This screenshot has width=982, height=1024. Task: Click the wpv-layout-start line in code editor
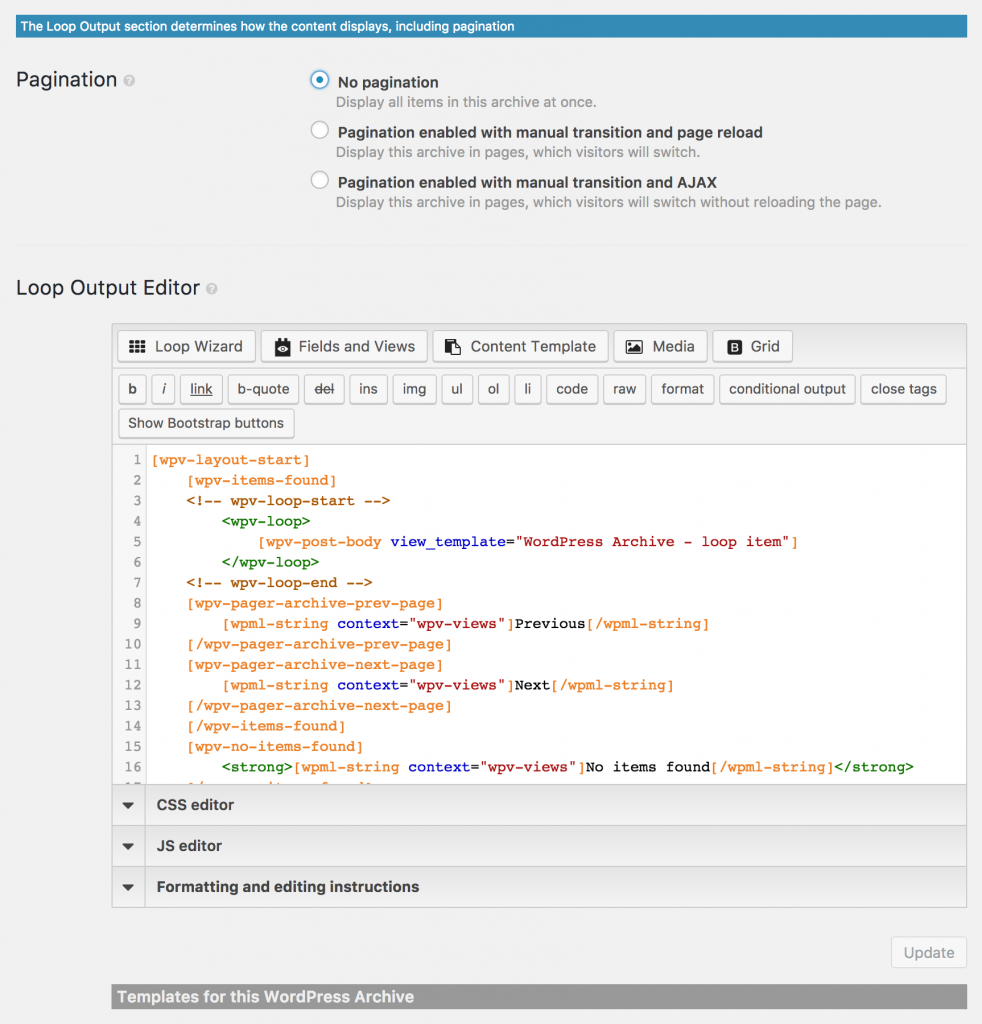(230, 460)
